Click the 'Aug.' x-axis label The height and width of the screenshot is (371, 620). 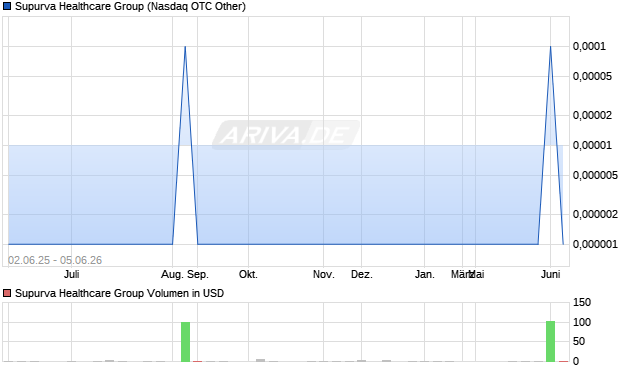point(172,274)
